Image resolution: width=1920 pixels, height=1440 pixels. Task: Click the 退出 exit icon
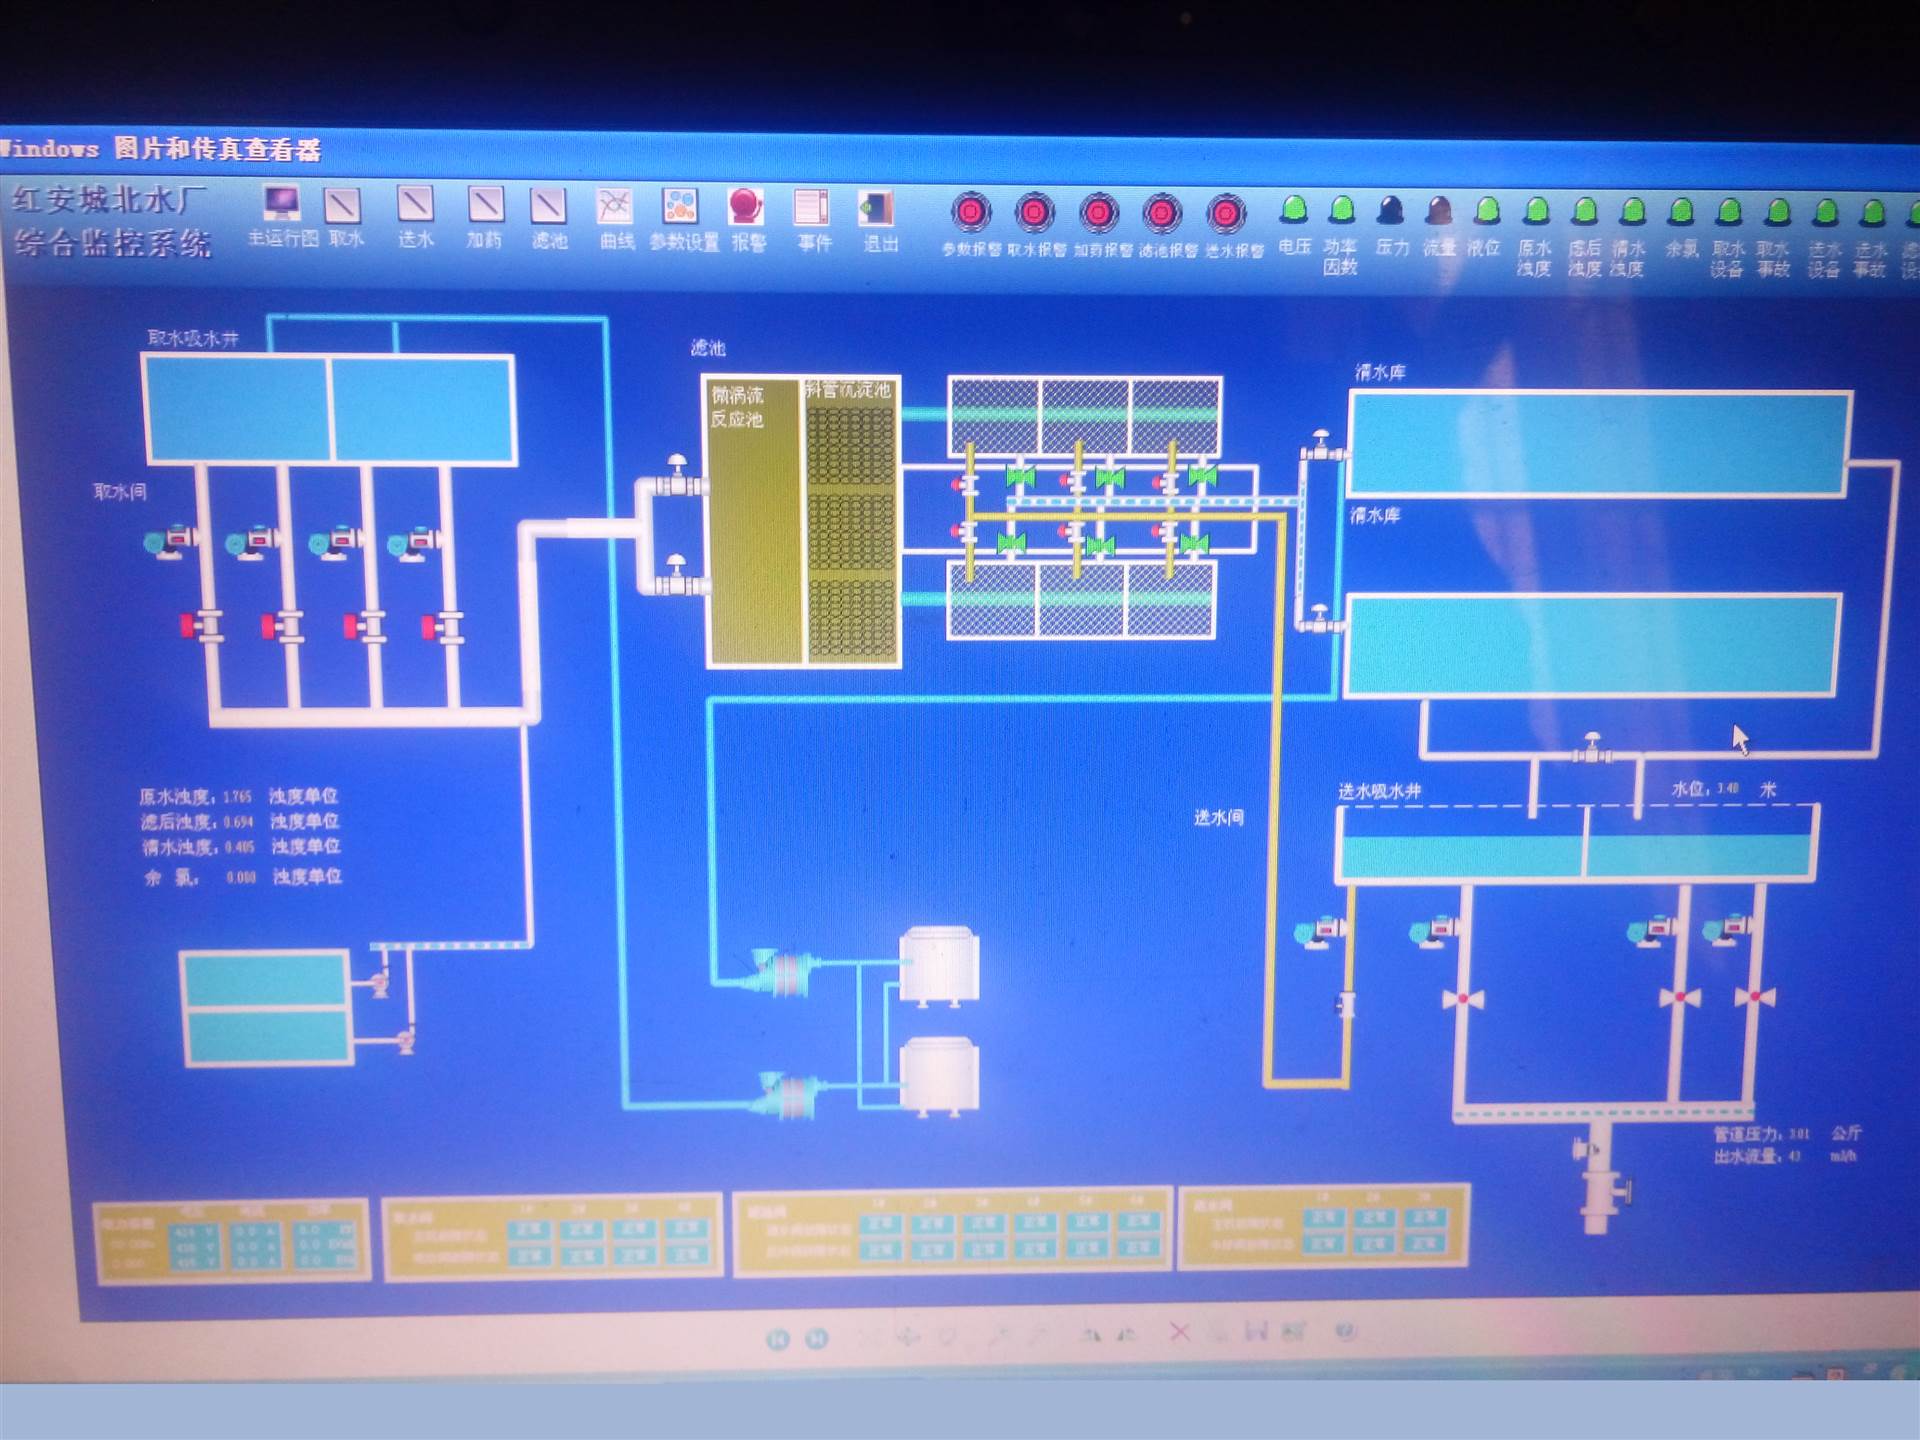click(876, 209)
